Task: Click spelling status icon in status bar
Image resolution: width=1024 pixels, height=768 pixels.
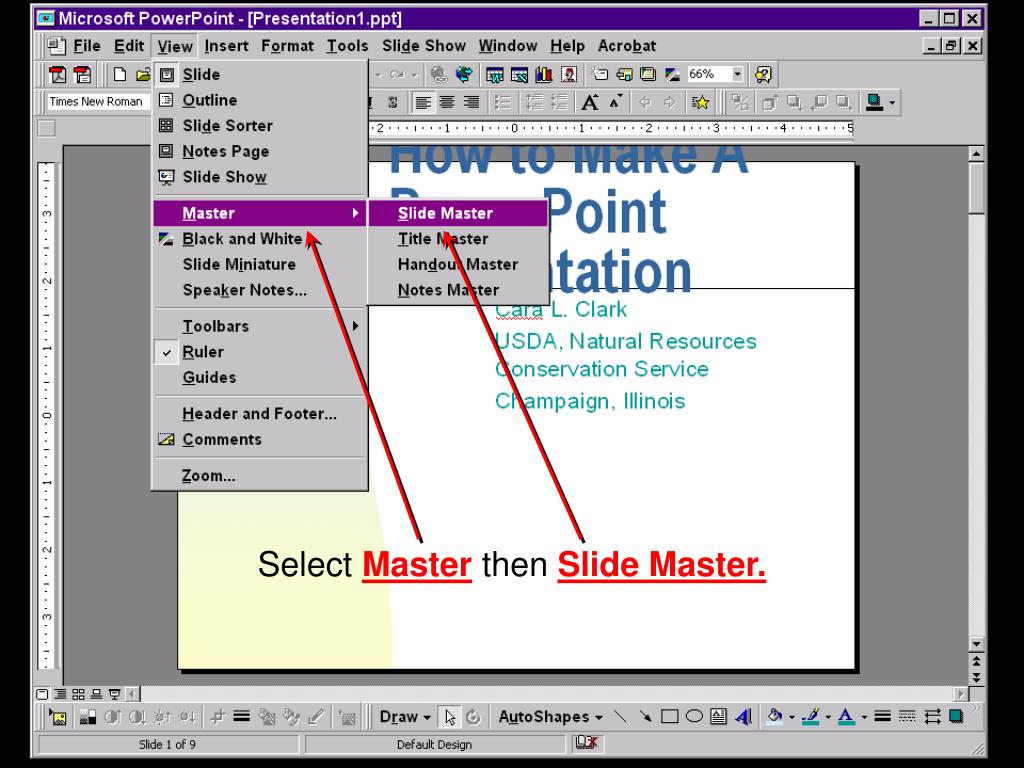Action: 586,743
